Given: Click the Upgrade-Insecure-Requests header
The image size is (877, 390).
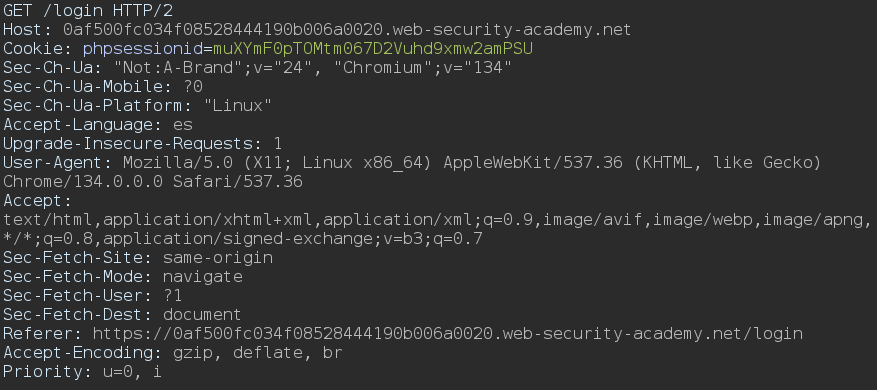Looking at the screenshot, I should (142, 144).
